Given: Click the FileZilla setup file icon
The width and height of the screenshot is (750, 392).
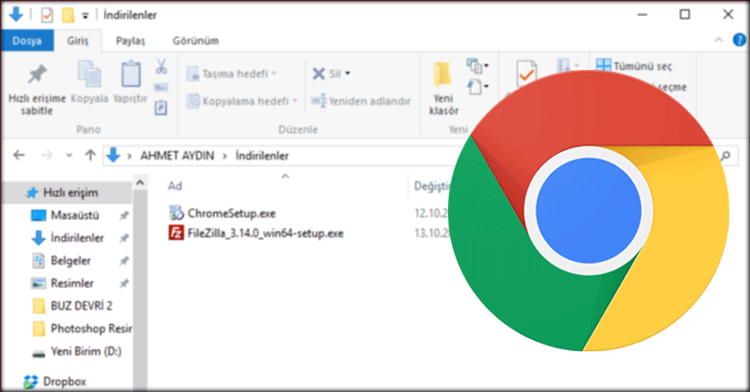Looking at the screenshot, I should pyautogui.click(x=176, y=233).
